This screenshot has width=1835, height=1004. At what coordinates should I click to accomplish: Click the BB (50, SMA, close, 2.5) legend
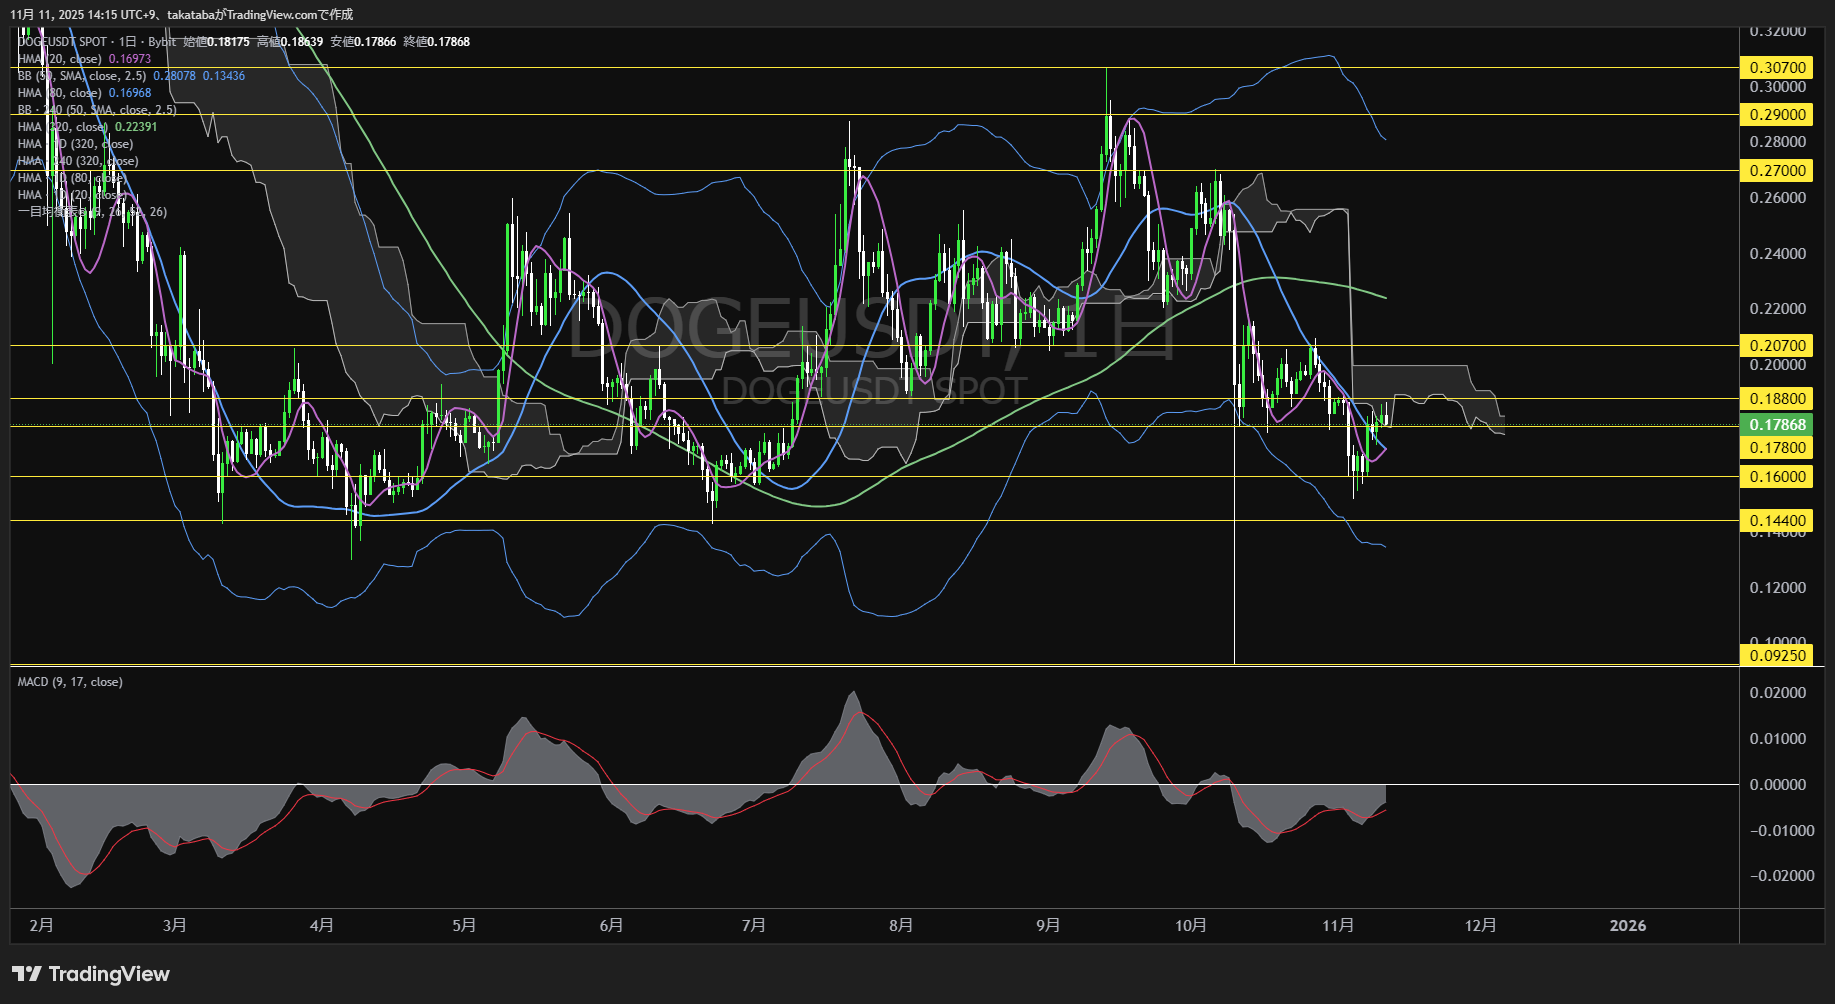[x=82, y=76]
